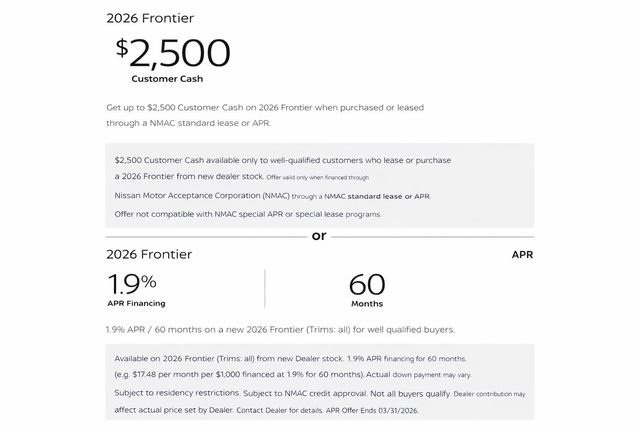Viewport: 640px width, 427px height.
Task: Click the '1.9% APR / 60 months' summary line
Action: click(280, 329)
